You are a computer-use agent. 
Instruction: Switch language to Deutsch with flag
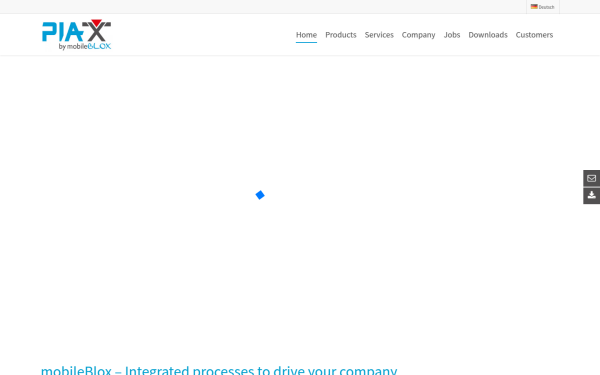point(543,7)
